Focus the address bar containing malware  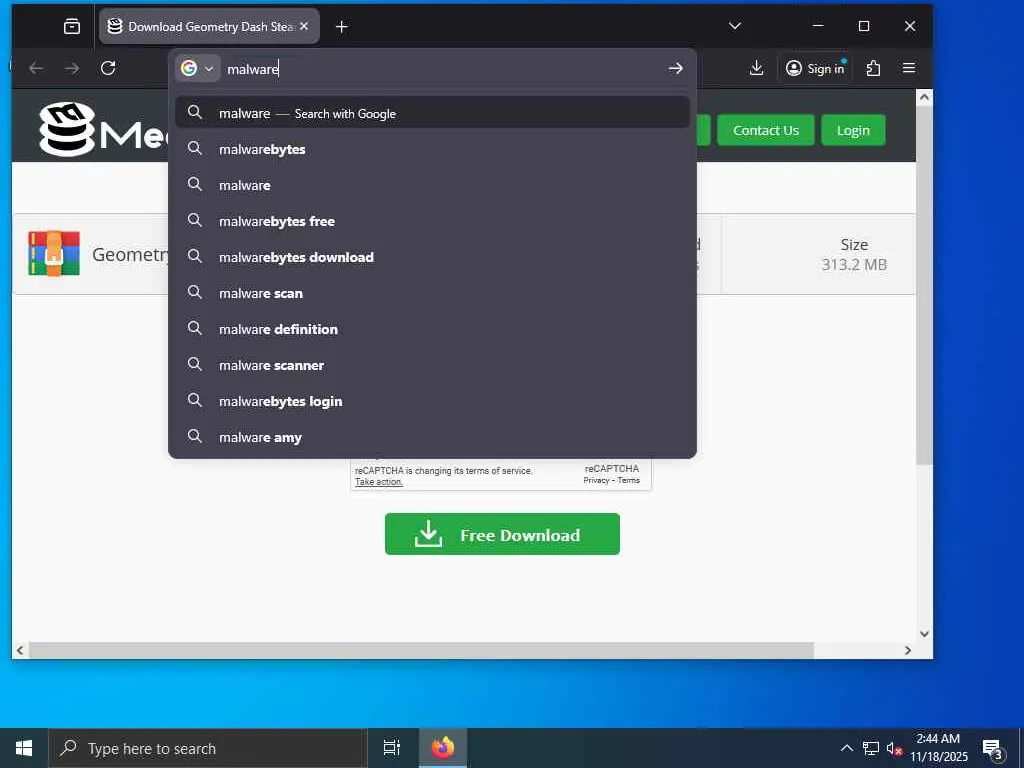coord(442,69)
